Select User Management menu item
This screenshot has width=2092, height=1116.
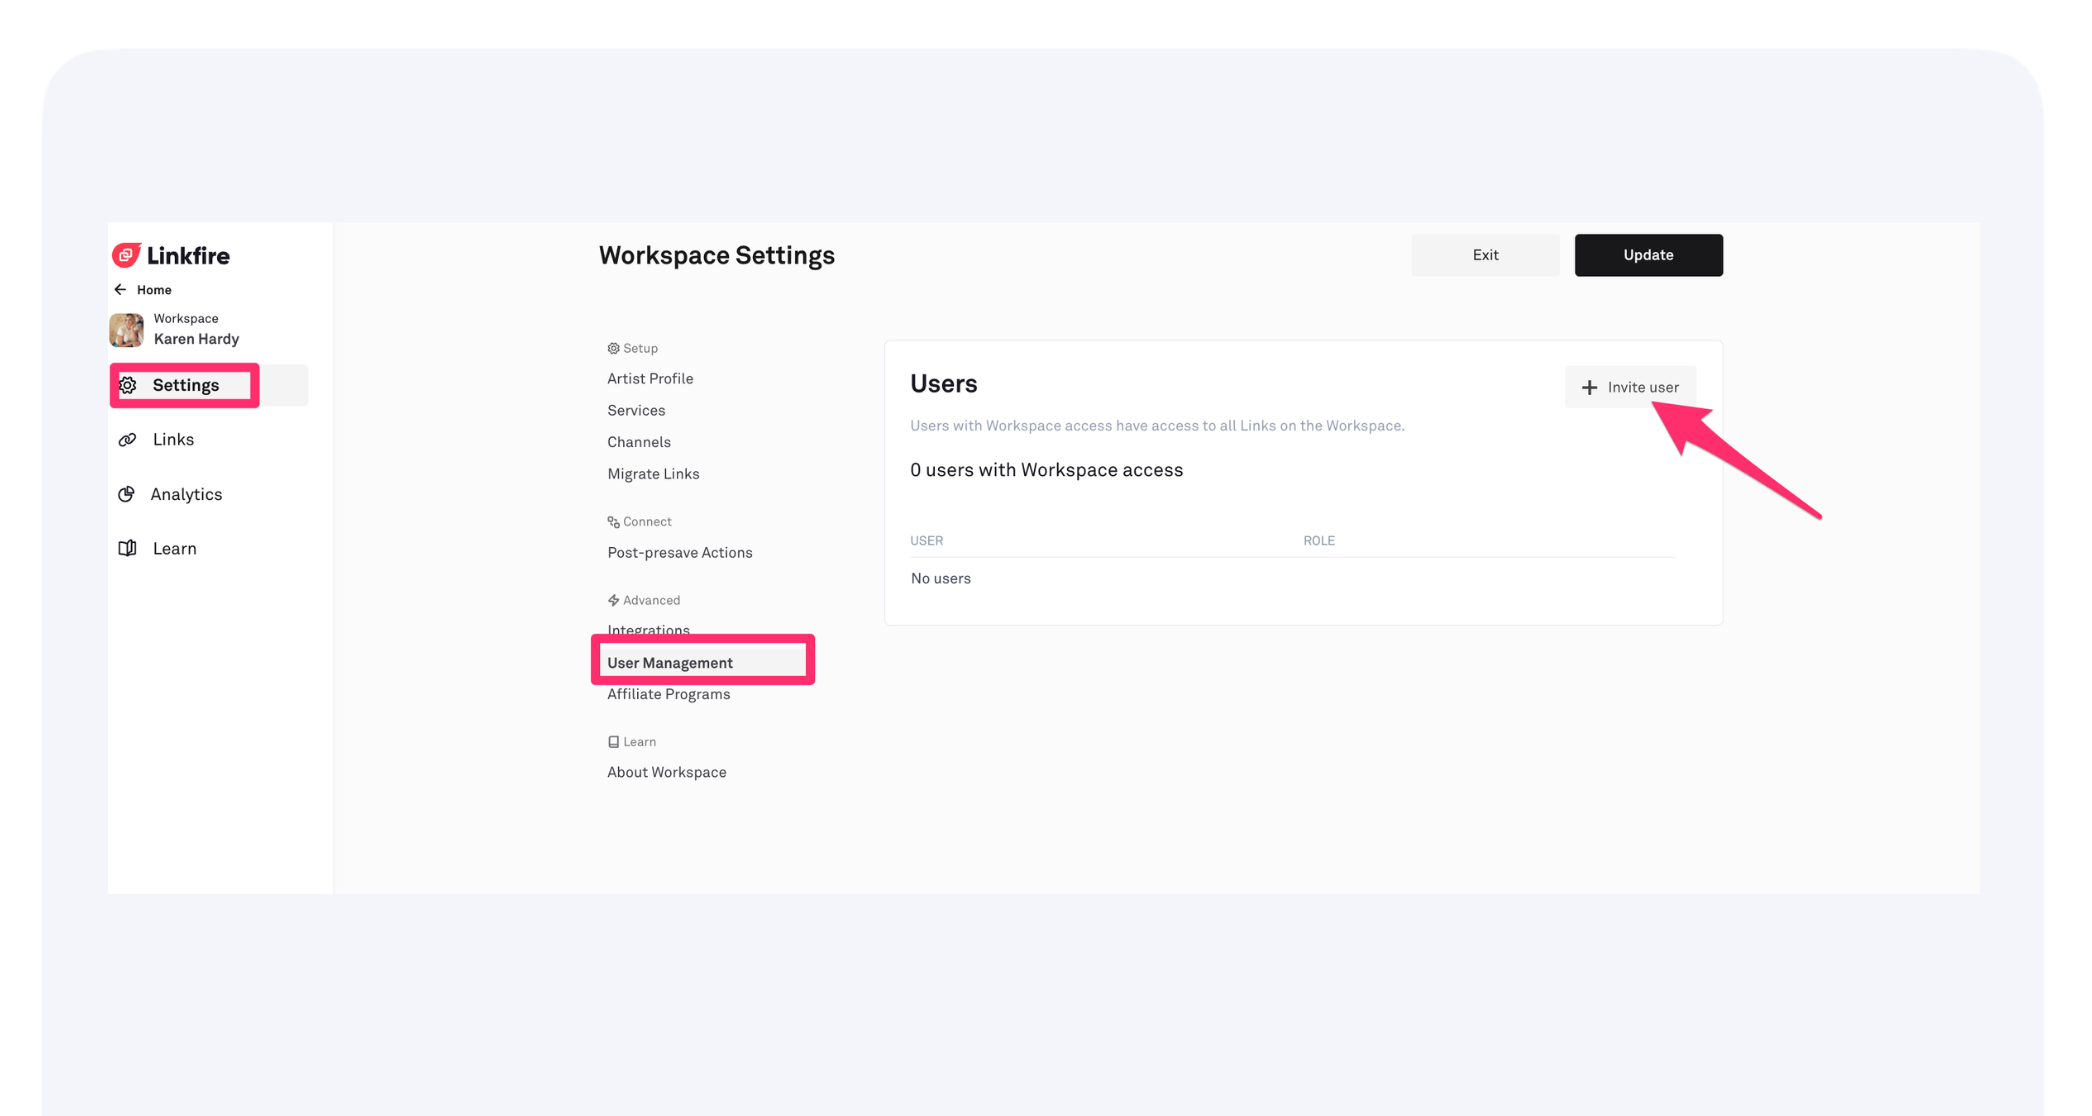click(x=670, y=663)
